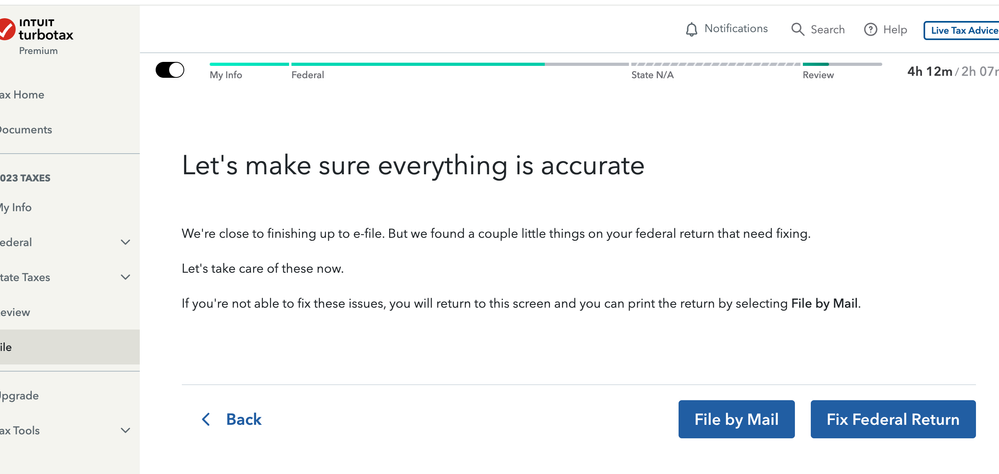Click the TurboTax checkmark logo
This screenshot has height=474, width=999.
click(x=6, y=29)
